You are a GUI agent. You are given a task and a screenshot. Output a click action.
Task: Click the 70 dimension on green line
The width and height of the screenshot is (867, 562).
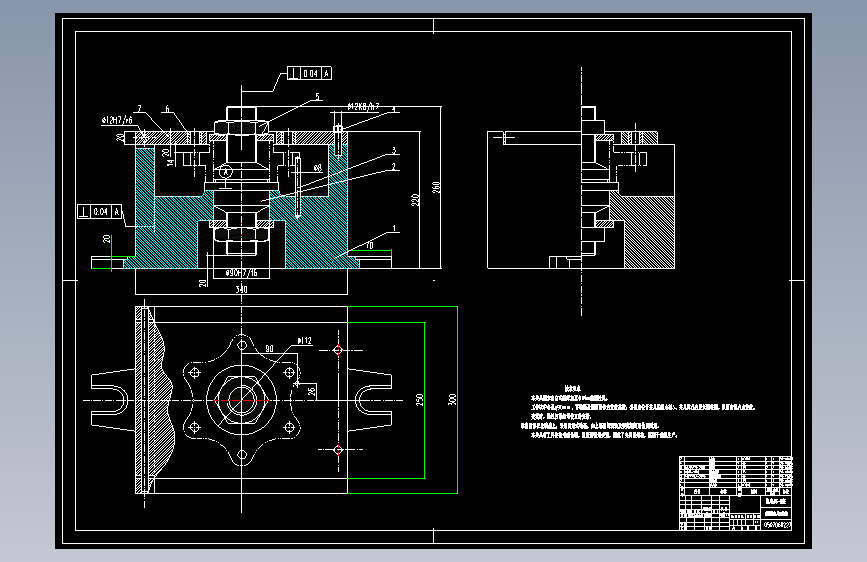(369, 245)
